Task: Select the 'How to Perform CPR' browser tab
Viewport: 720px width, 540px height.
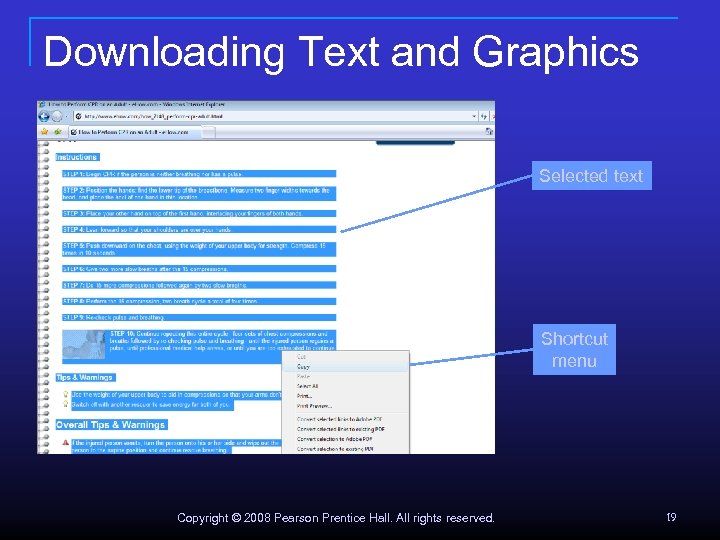Action: point(135,132)
